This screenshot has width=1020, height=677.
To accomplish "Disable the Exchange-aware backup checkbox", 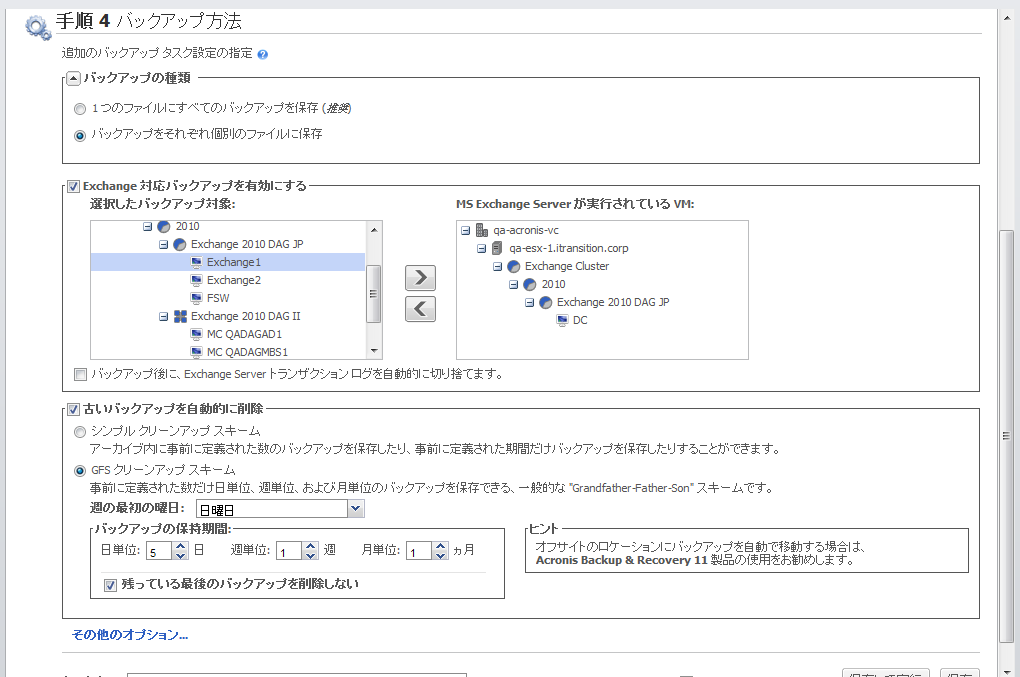I will 73,185.
